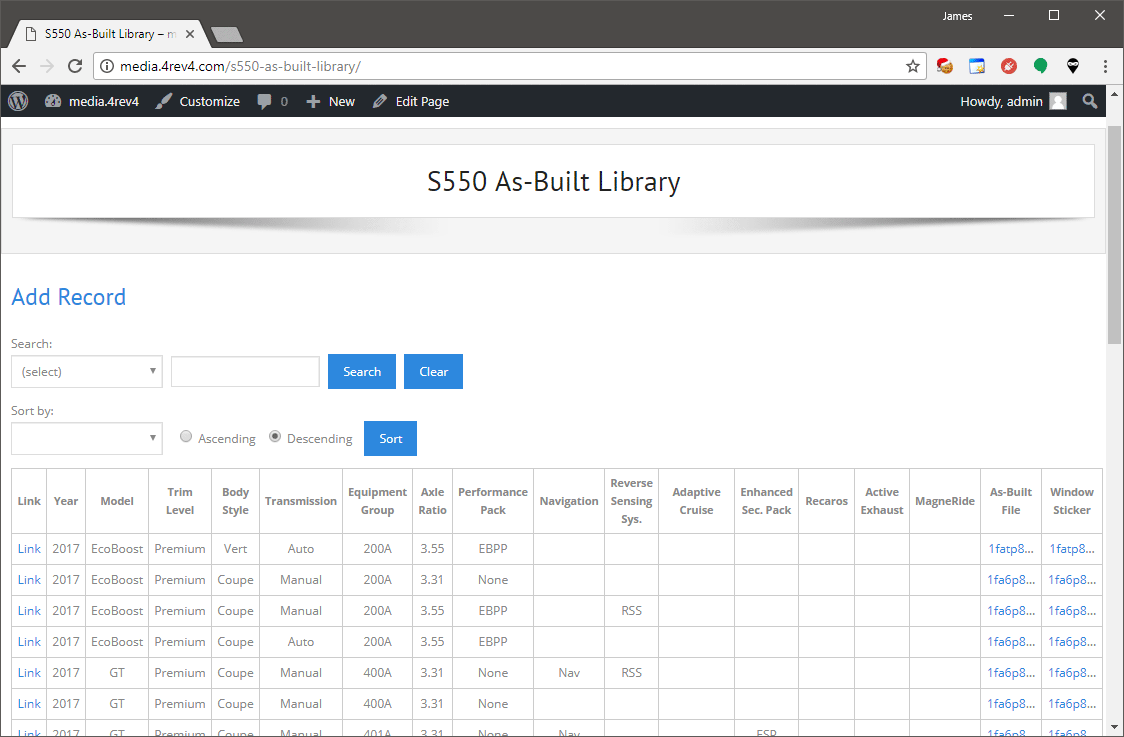Open Link for EcoBoost Coupe Manual 3.31 row
Viewport: 1124px width, 737px height.
click(x=29, y=579)
